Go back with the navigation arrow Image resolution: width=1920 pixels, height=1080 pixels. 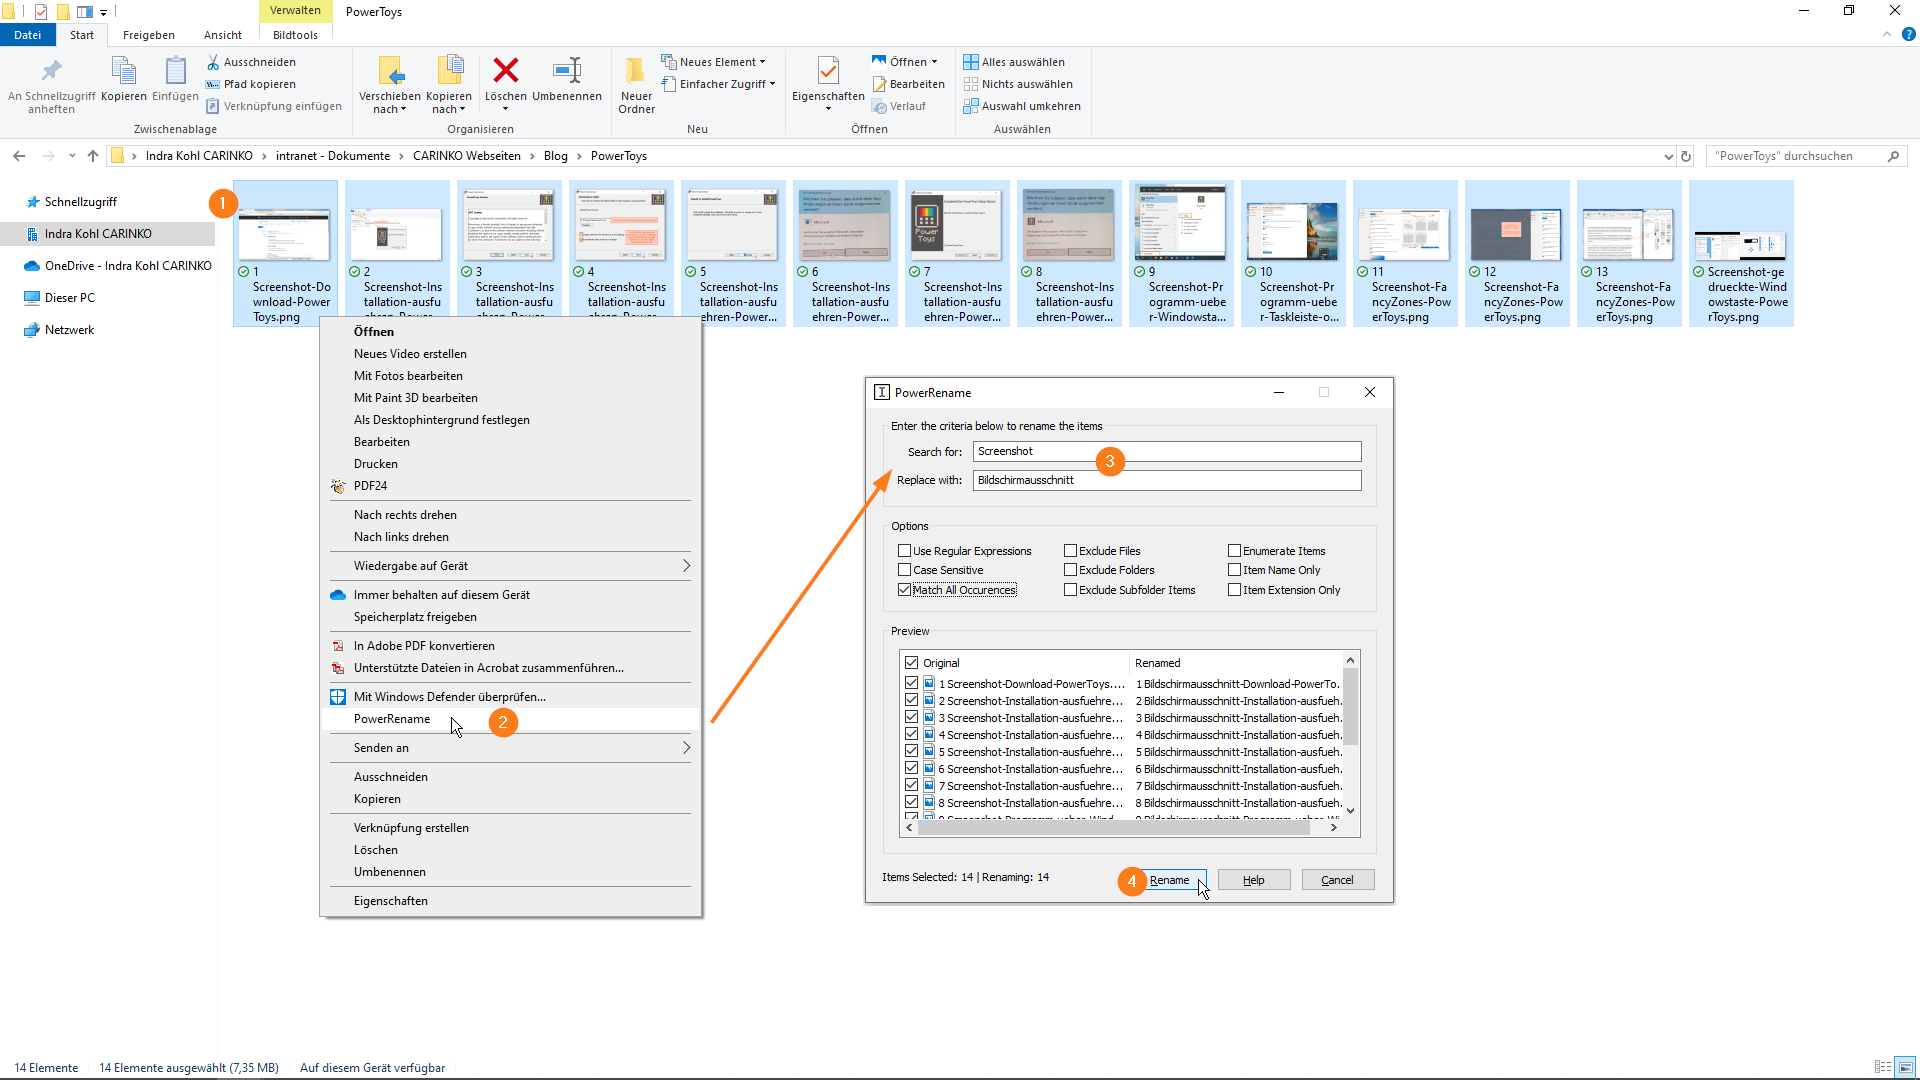(19, 156)
